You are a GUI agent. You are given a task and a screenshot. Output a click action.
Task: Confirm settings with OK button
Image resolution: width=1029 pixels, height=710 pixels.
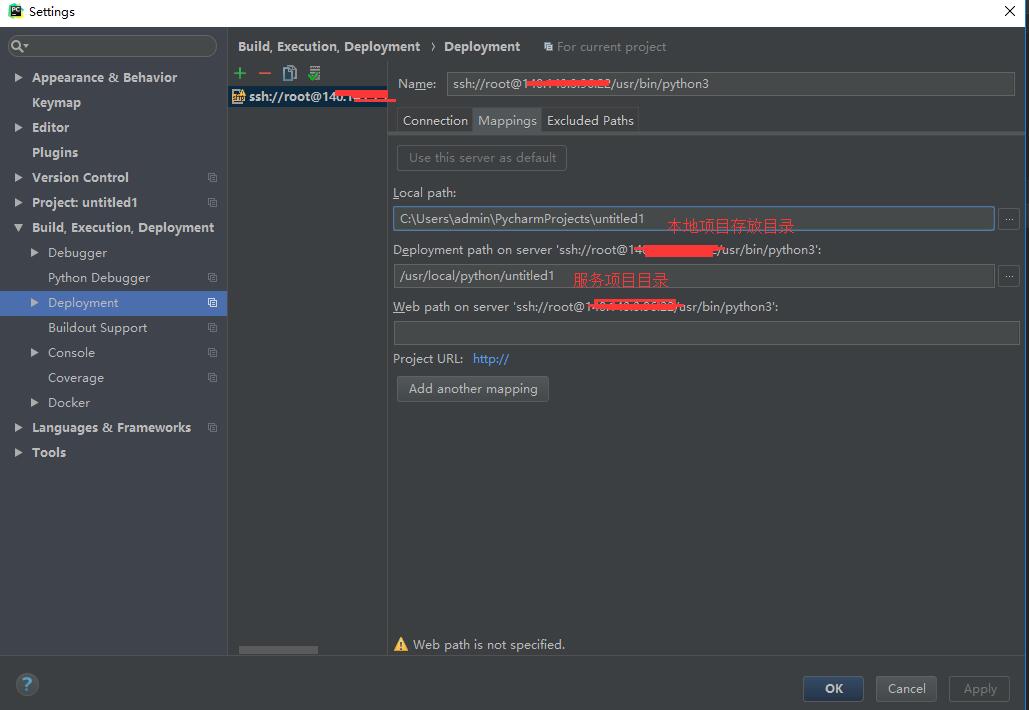pyautogui.click(x=833, y=688)
